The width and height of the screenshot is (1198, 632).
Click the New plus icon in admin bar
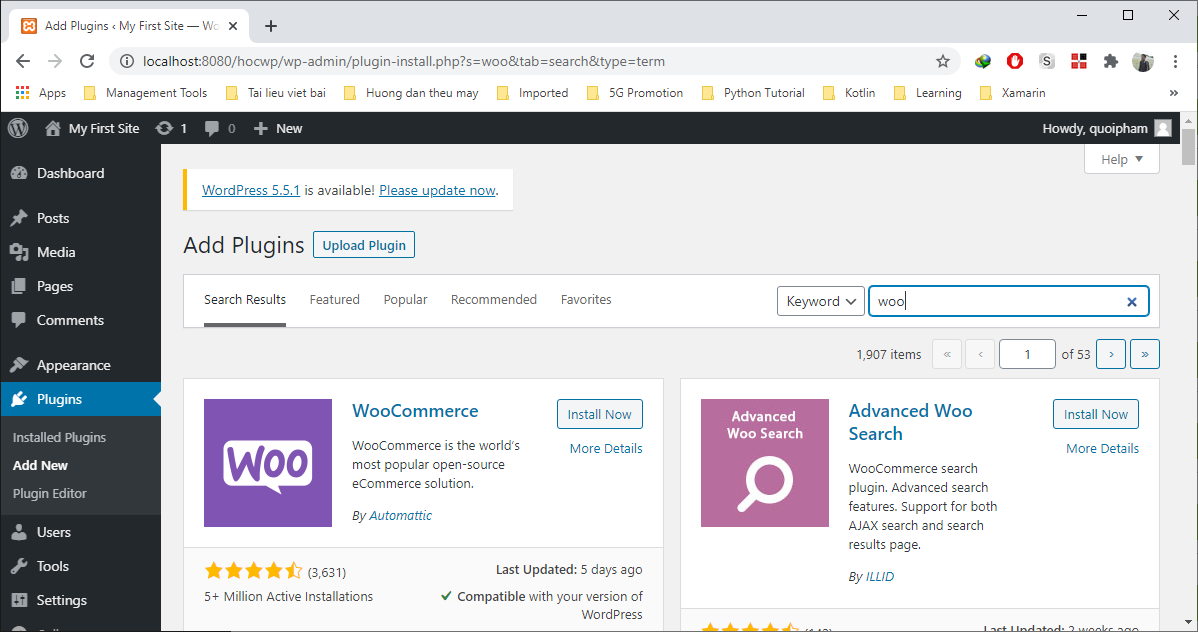[x=261, y=128]
